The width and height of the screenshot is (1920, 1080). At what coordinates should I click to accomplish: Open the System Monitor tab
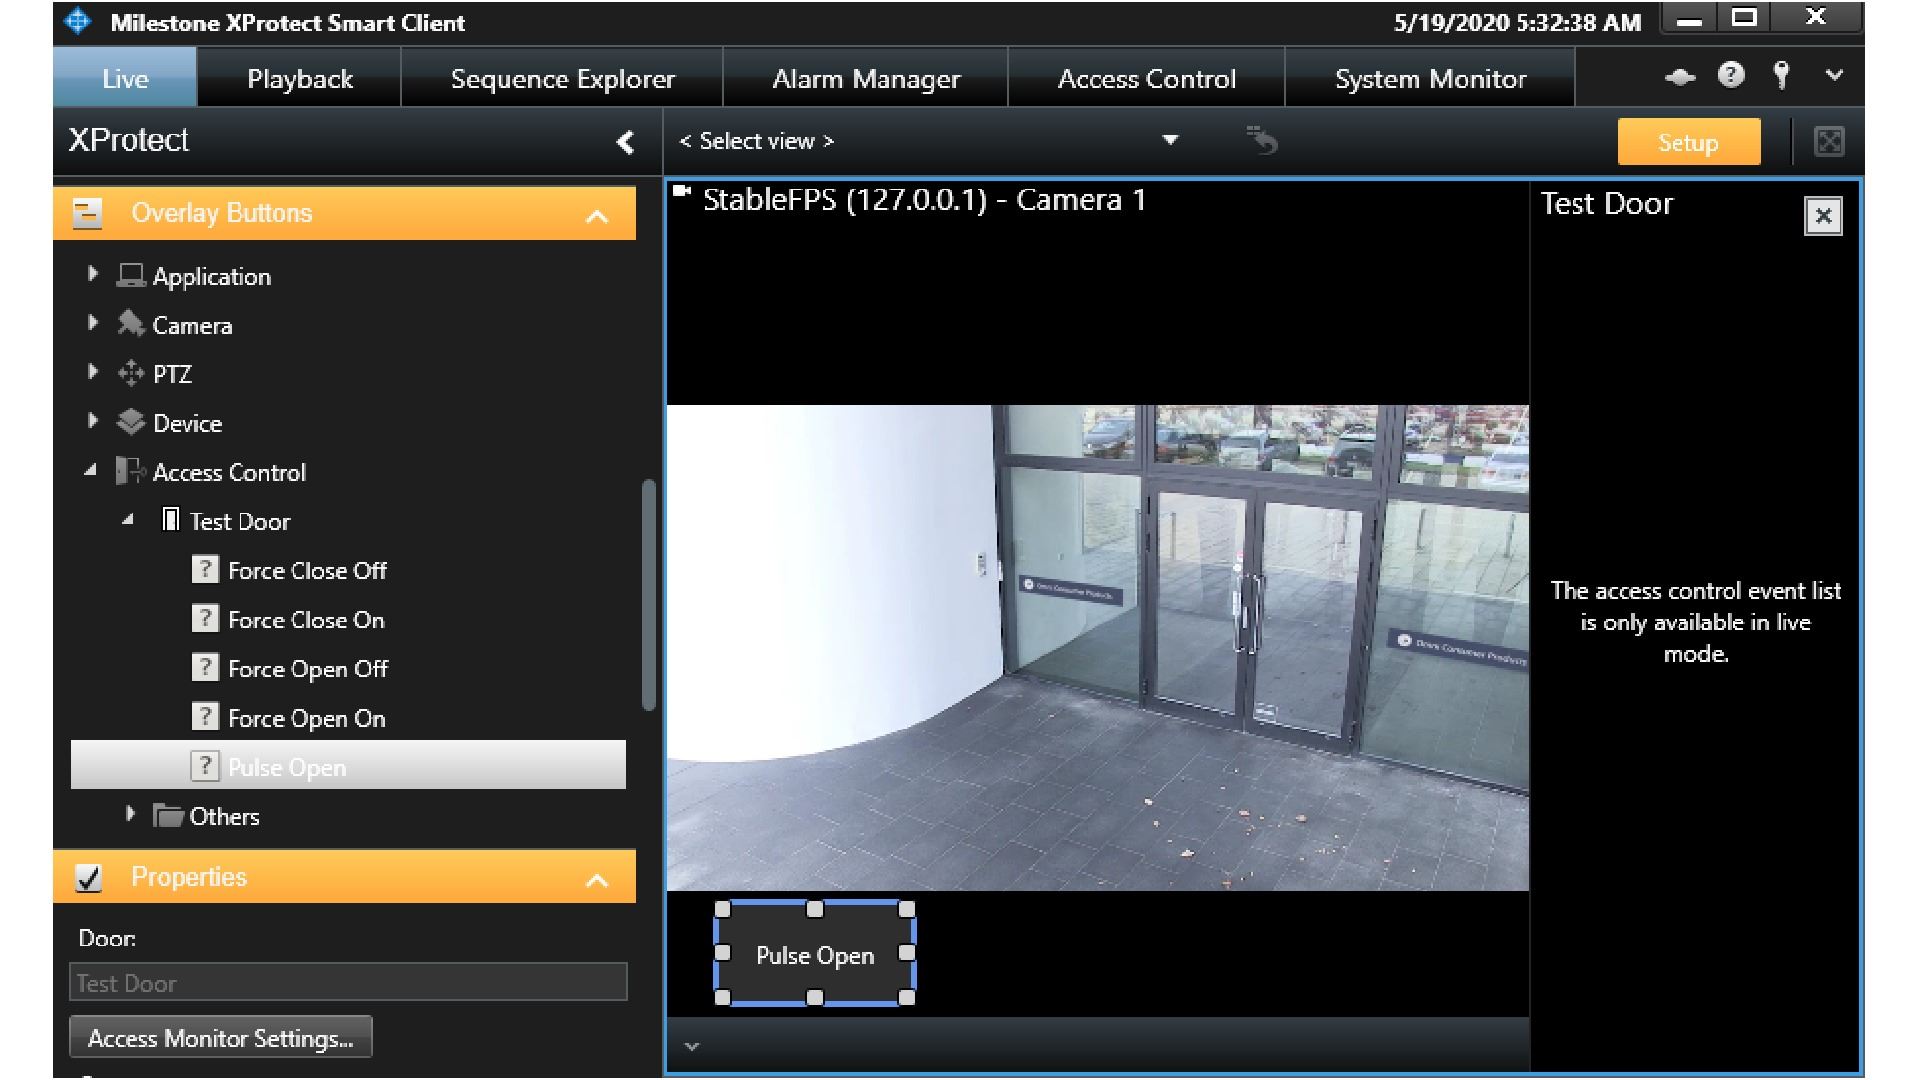(x=1430, y=78)
